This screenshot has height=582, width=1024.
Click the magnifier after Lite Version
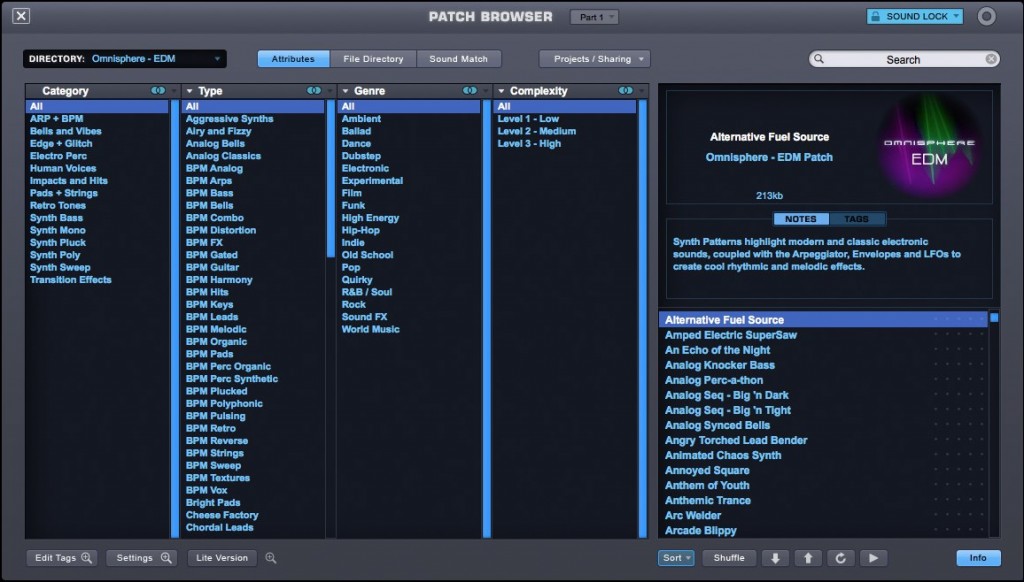coord(270,558)
